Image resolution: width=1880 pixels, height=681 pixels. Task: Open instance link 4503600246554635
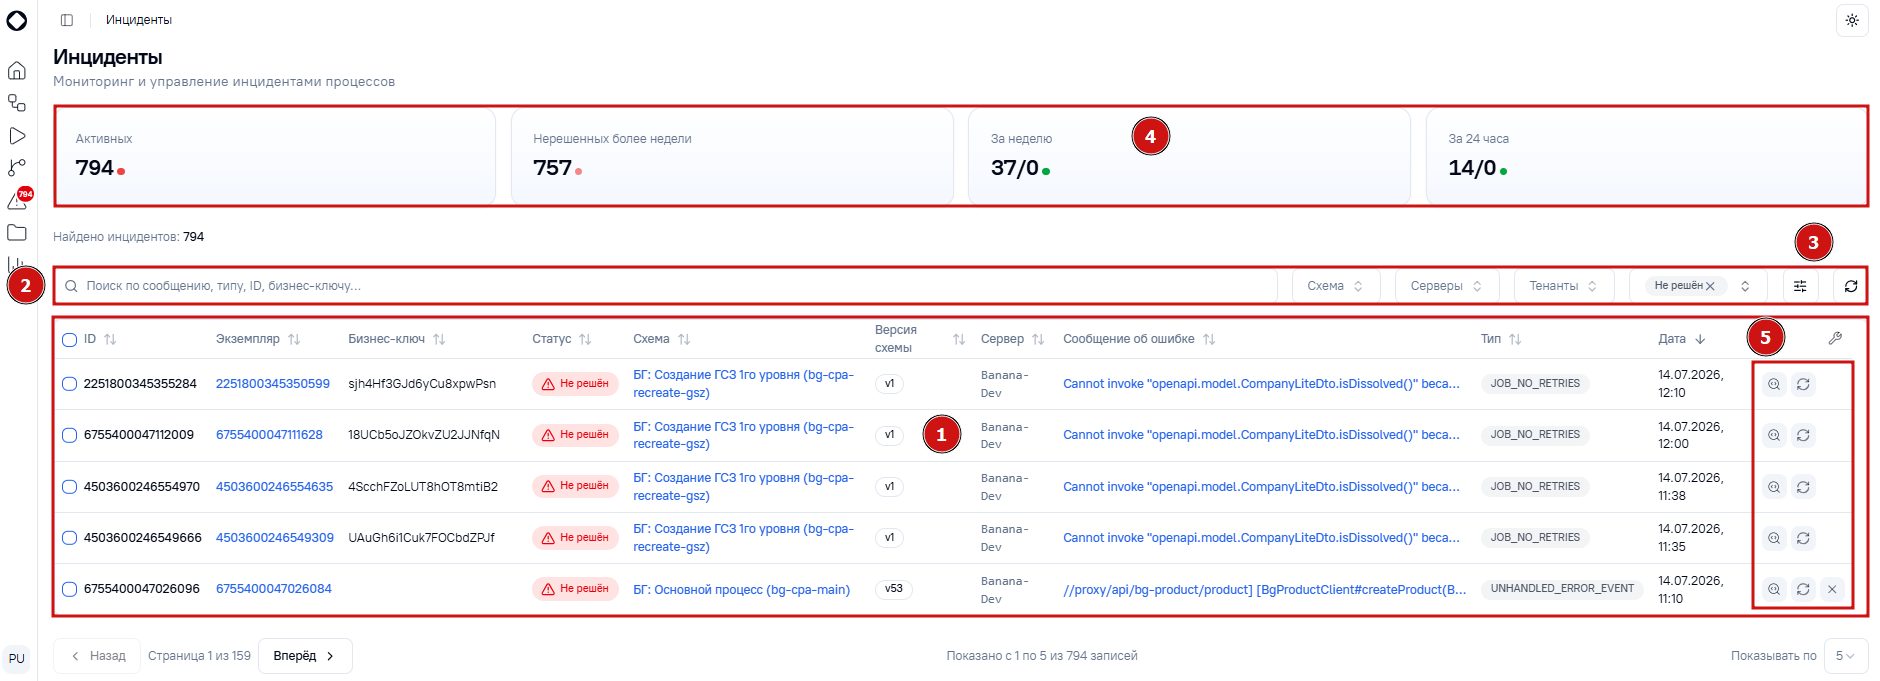(274, 487)
